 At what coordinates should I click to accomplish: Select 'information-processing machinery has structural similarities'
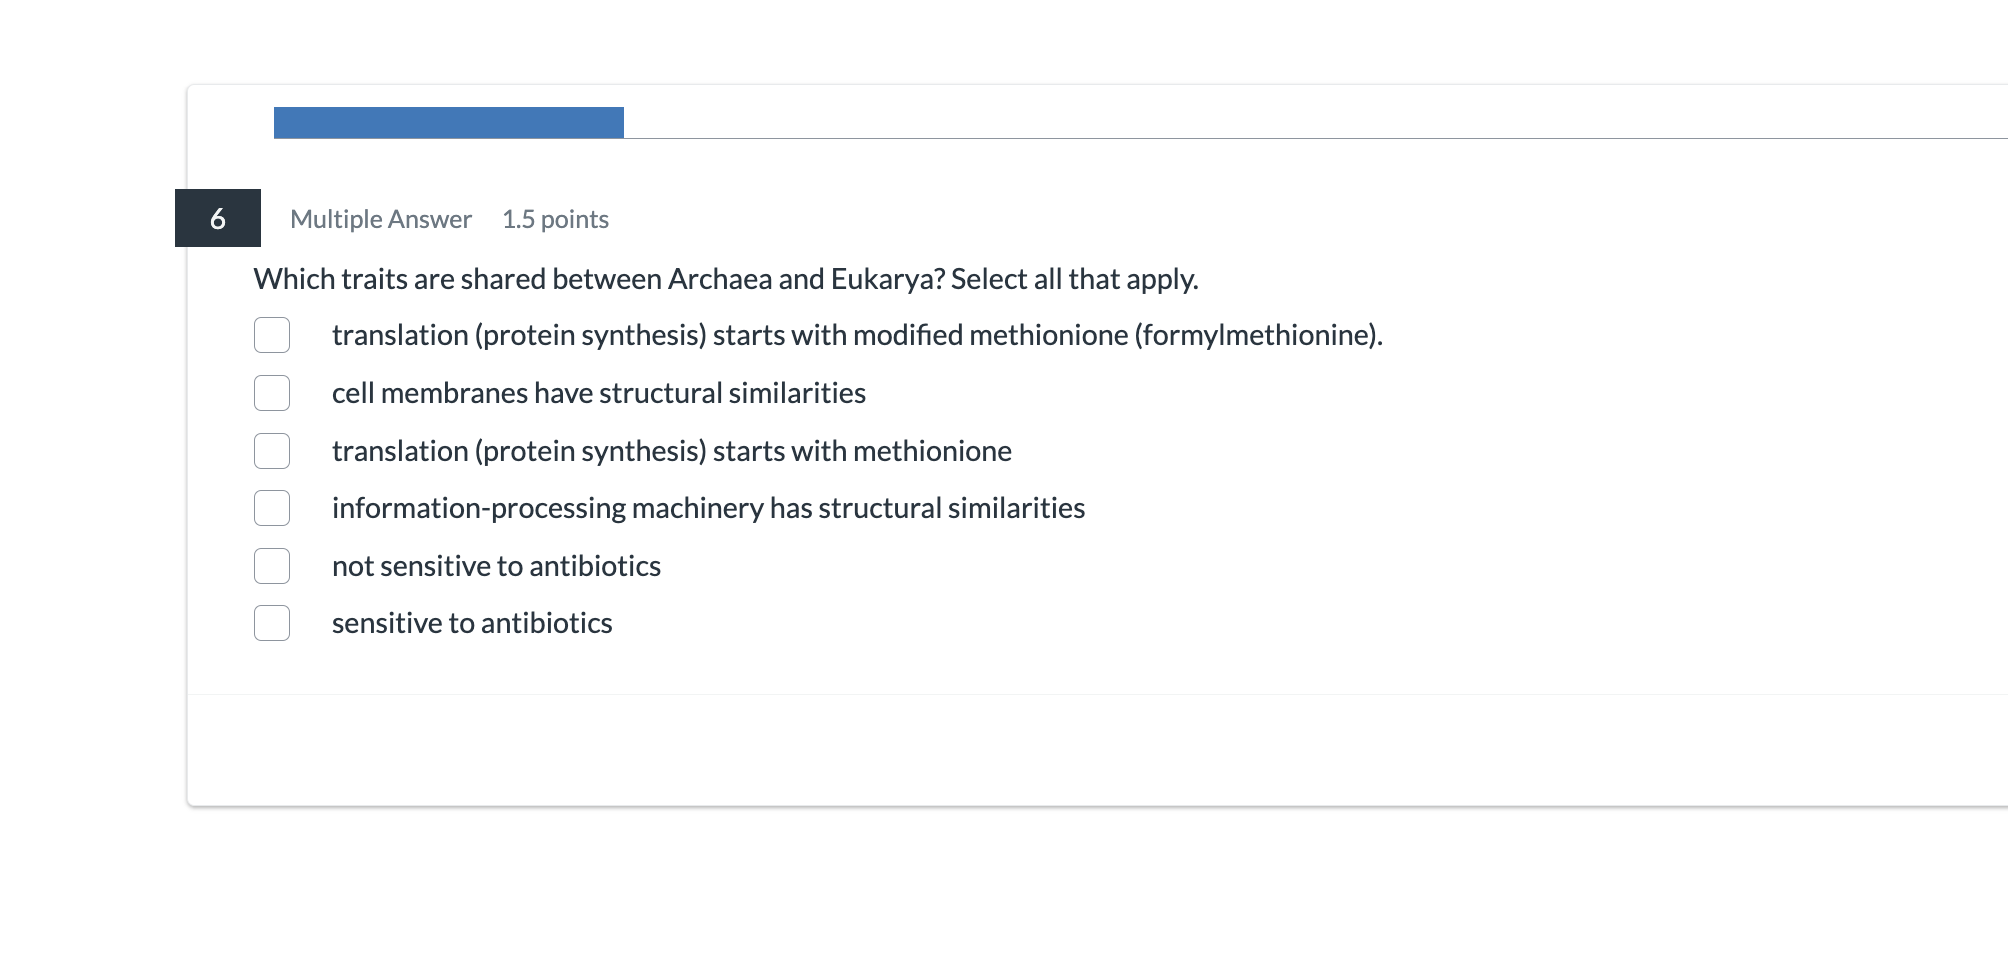click(x=271, y=508)
